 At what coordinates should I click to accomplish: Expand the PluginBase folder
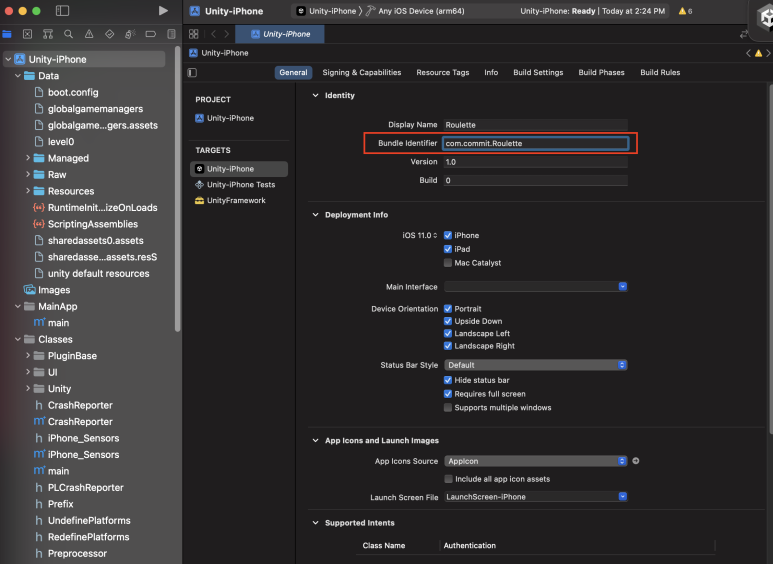(28, 355)
